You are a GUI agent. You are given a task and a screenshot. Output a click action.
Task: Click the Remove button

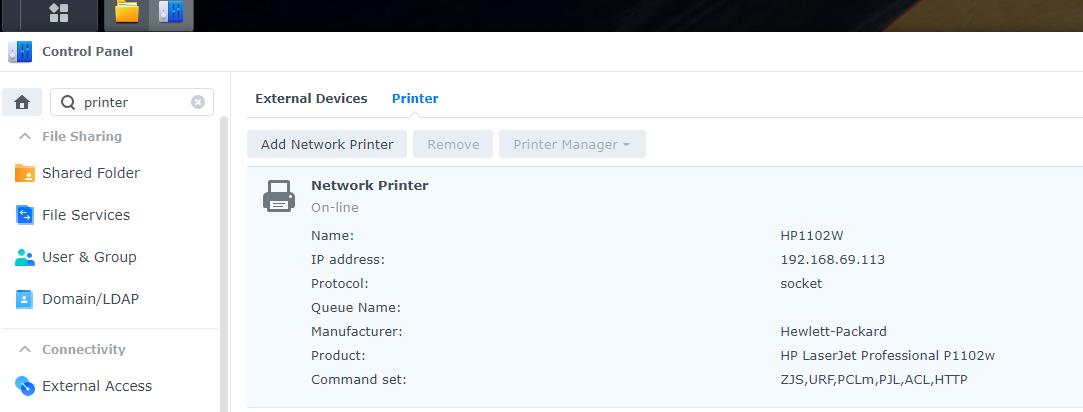tap(453, 144)
